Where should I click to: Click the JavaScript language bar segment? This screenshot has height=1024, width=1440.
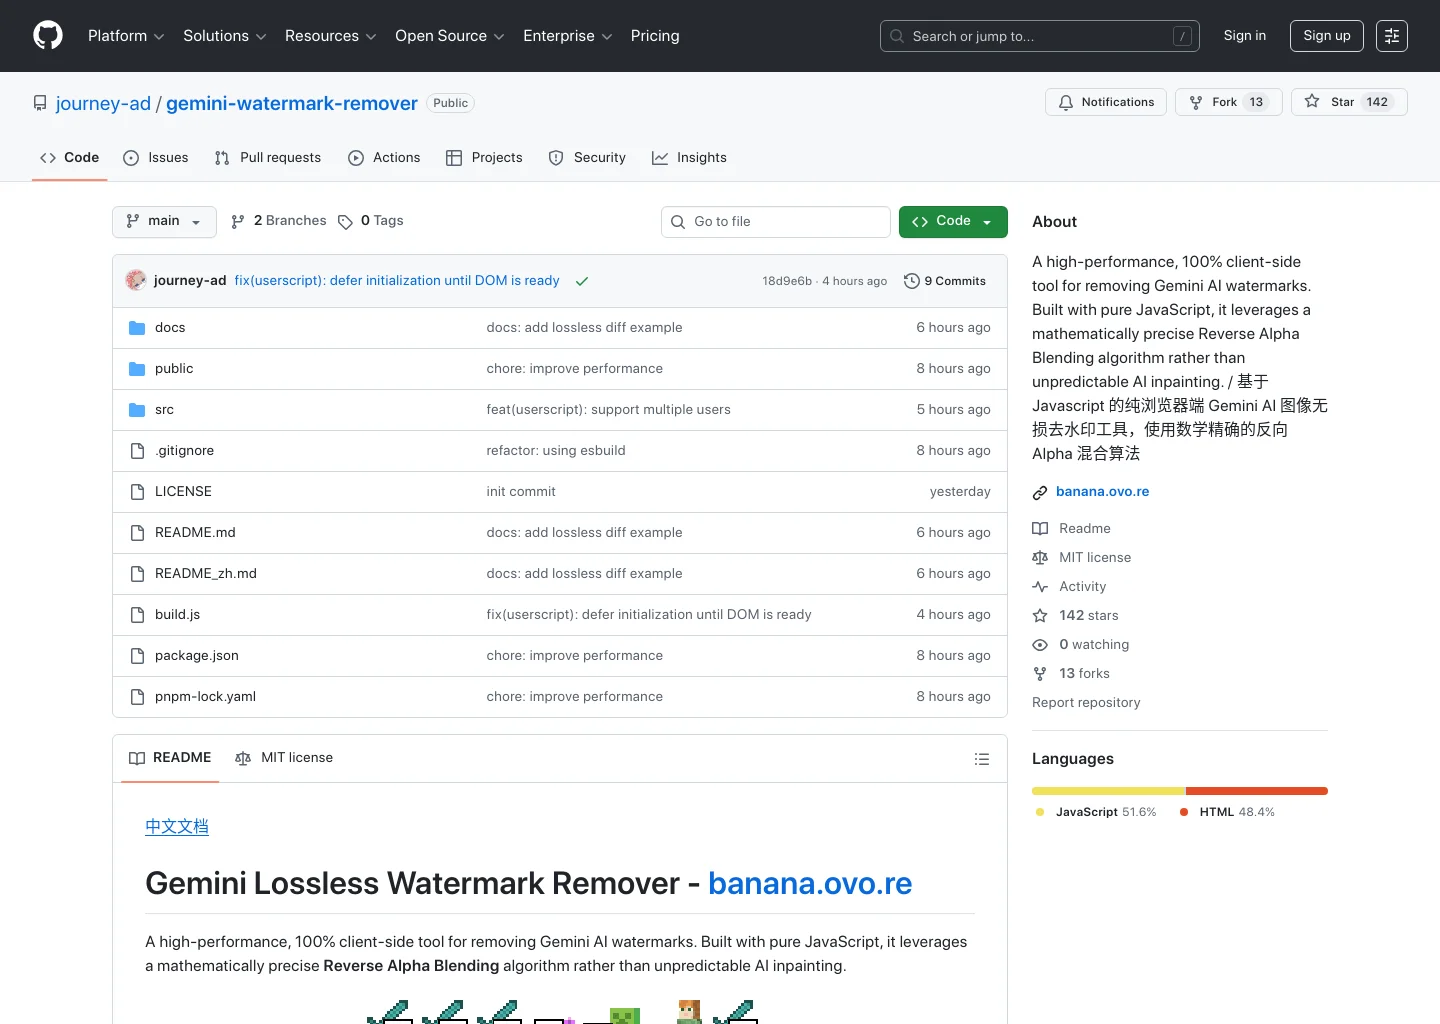click(x=1108, y=791)
